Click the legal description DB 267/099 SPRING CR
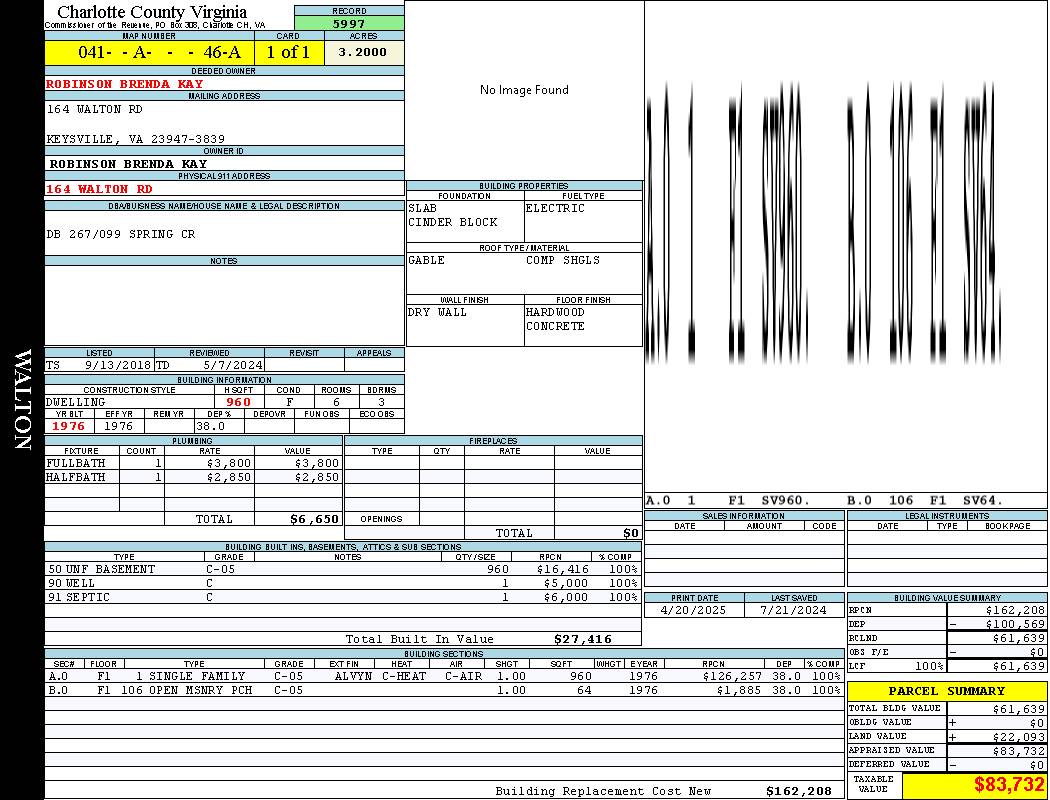 [x=121, y=234]
